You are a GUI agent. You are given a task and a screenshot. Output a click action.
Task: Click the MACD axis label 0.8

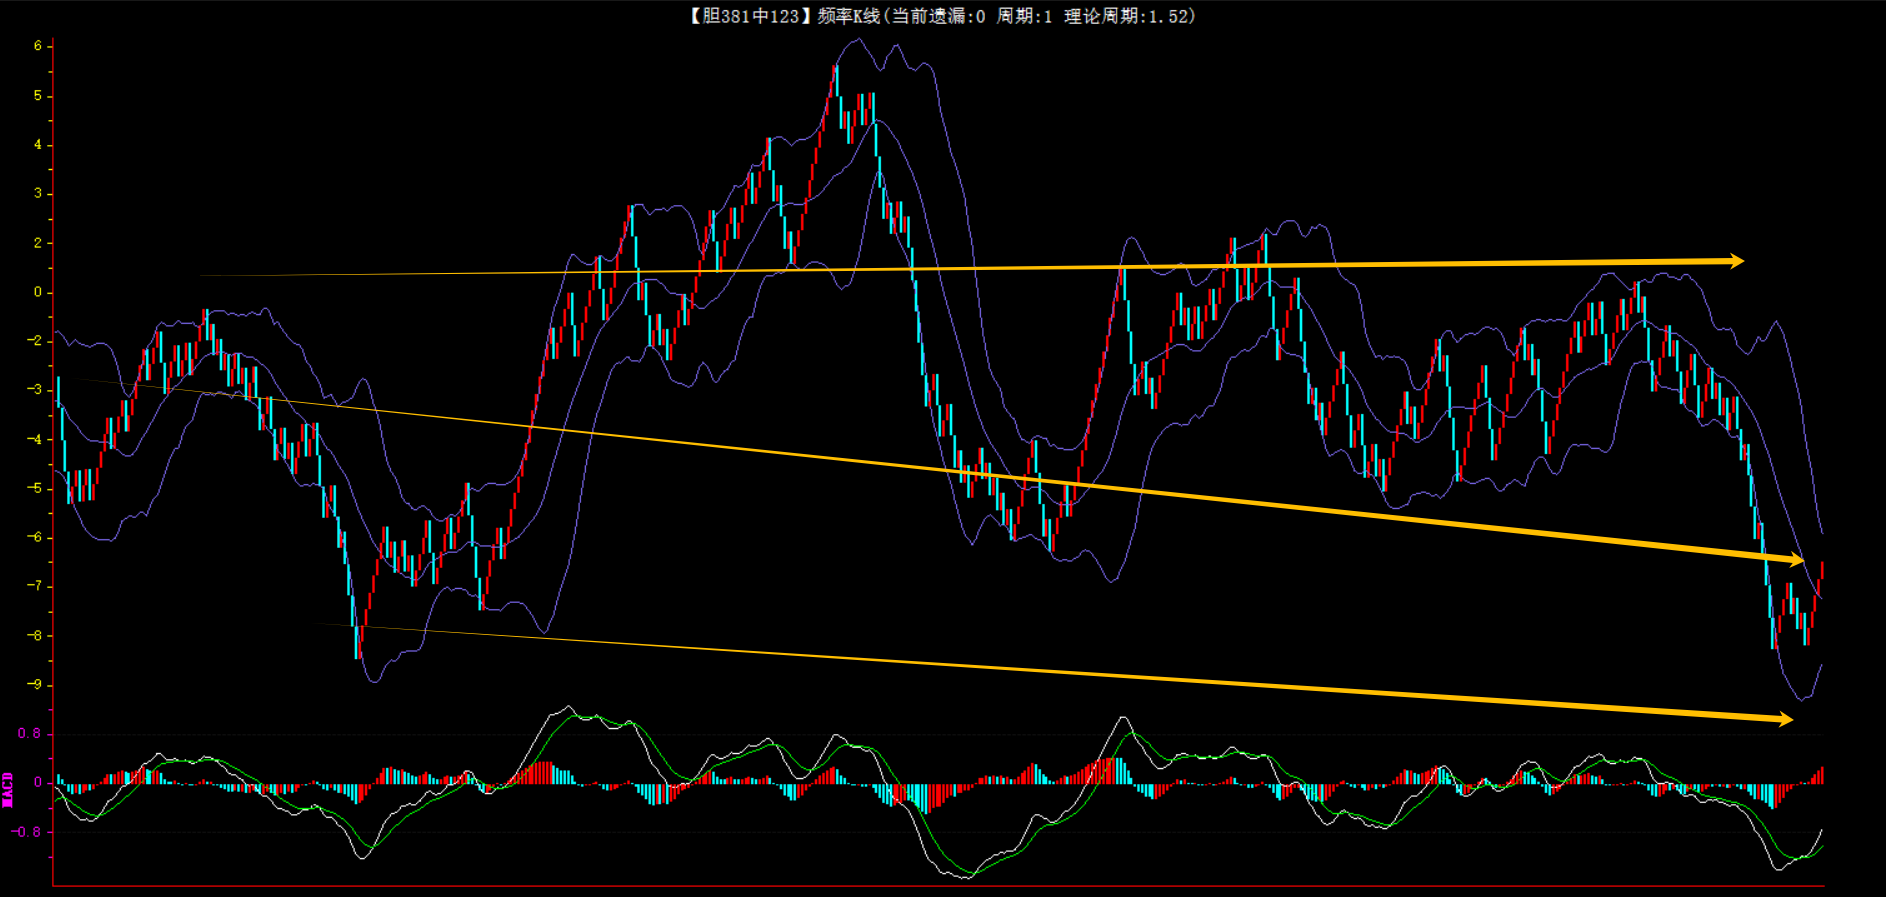(x=29, y=733)
